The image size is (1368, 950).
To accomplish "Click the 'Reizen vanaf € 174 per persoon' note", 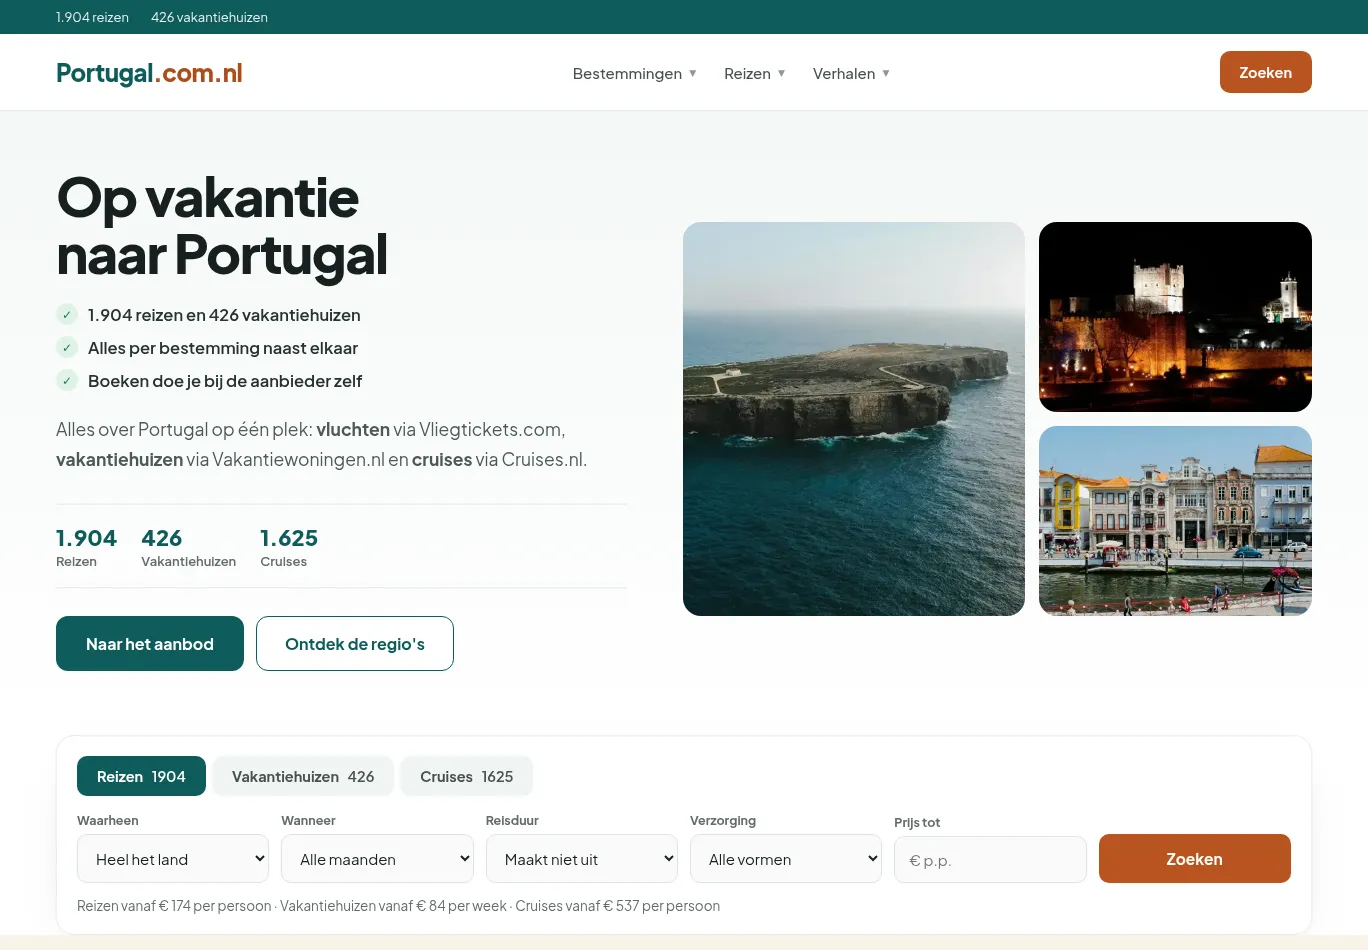I will pyautogui.click(x=174, y=906).
